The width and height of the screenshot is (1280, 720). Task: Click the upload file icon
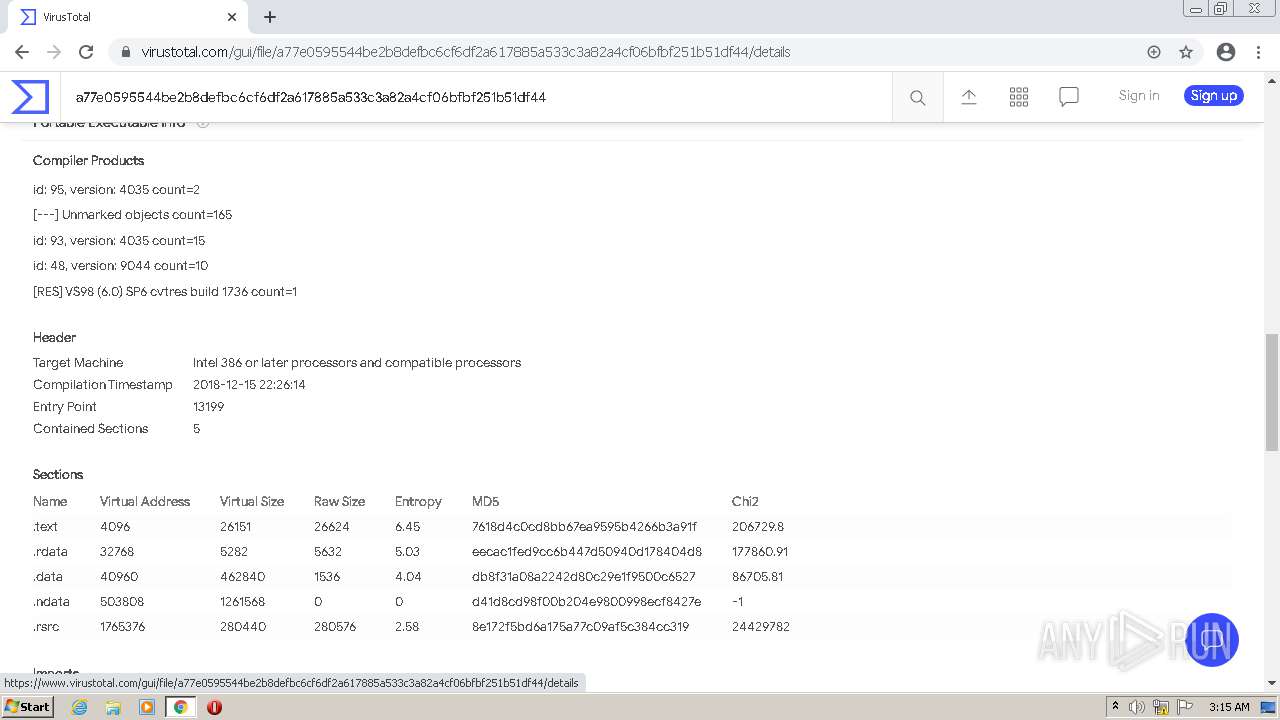(x=969, y=97)
